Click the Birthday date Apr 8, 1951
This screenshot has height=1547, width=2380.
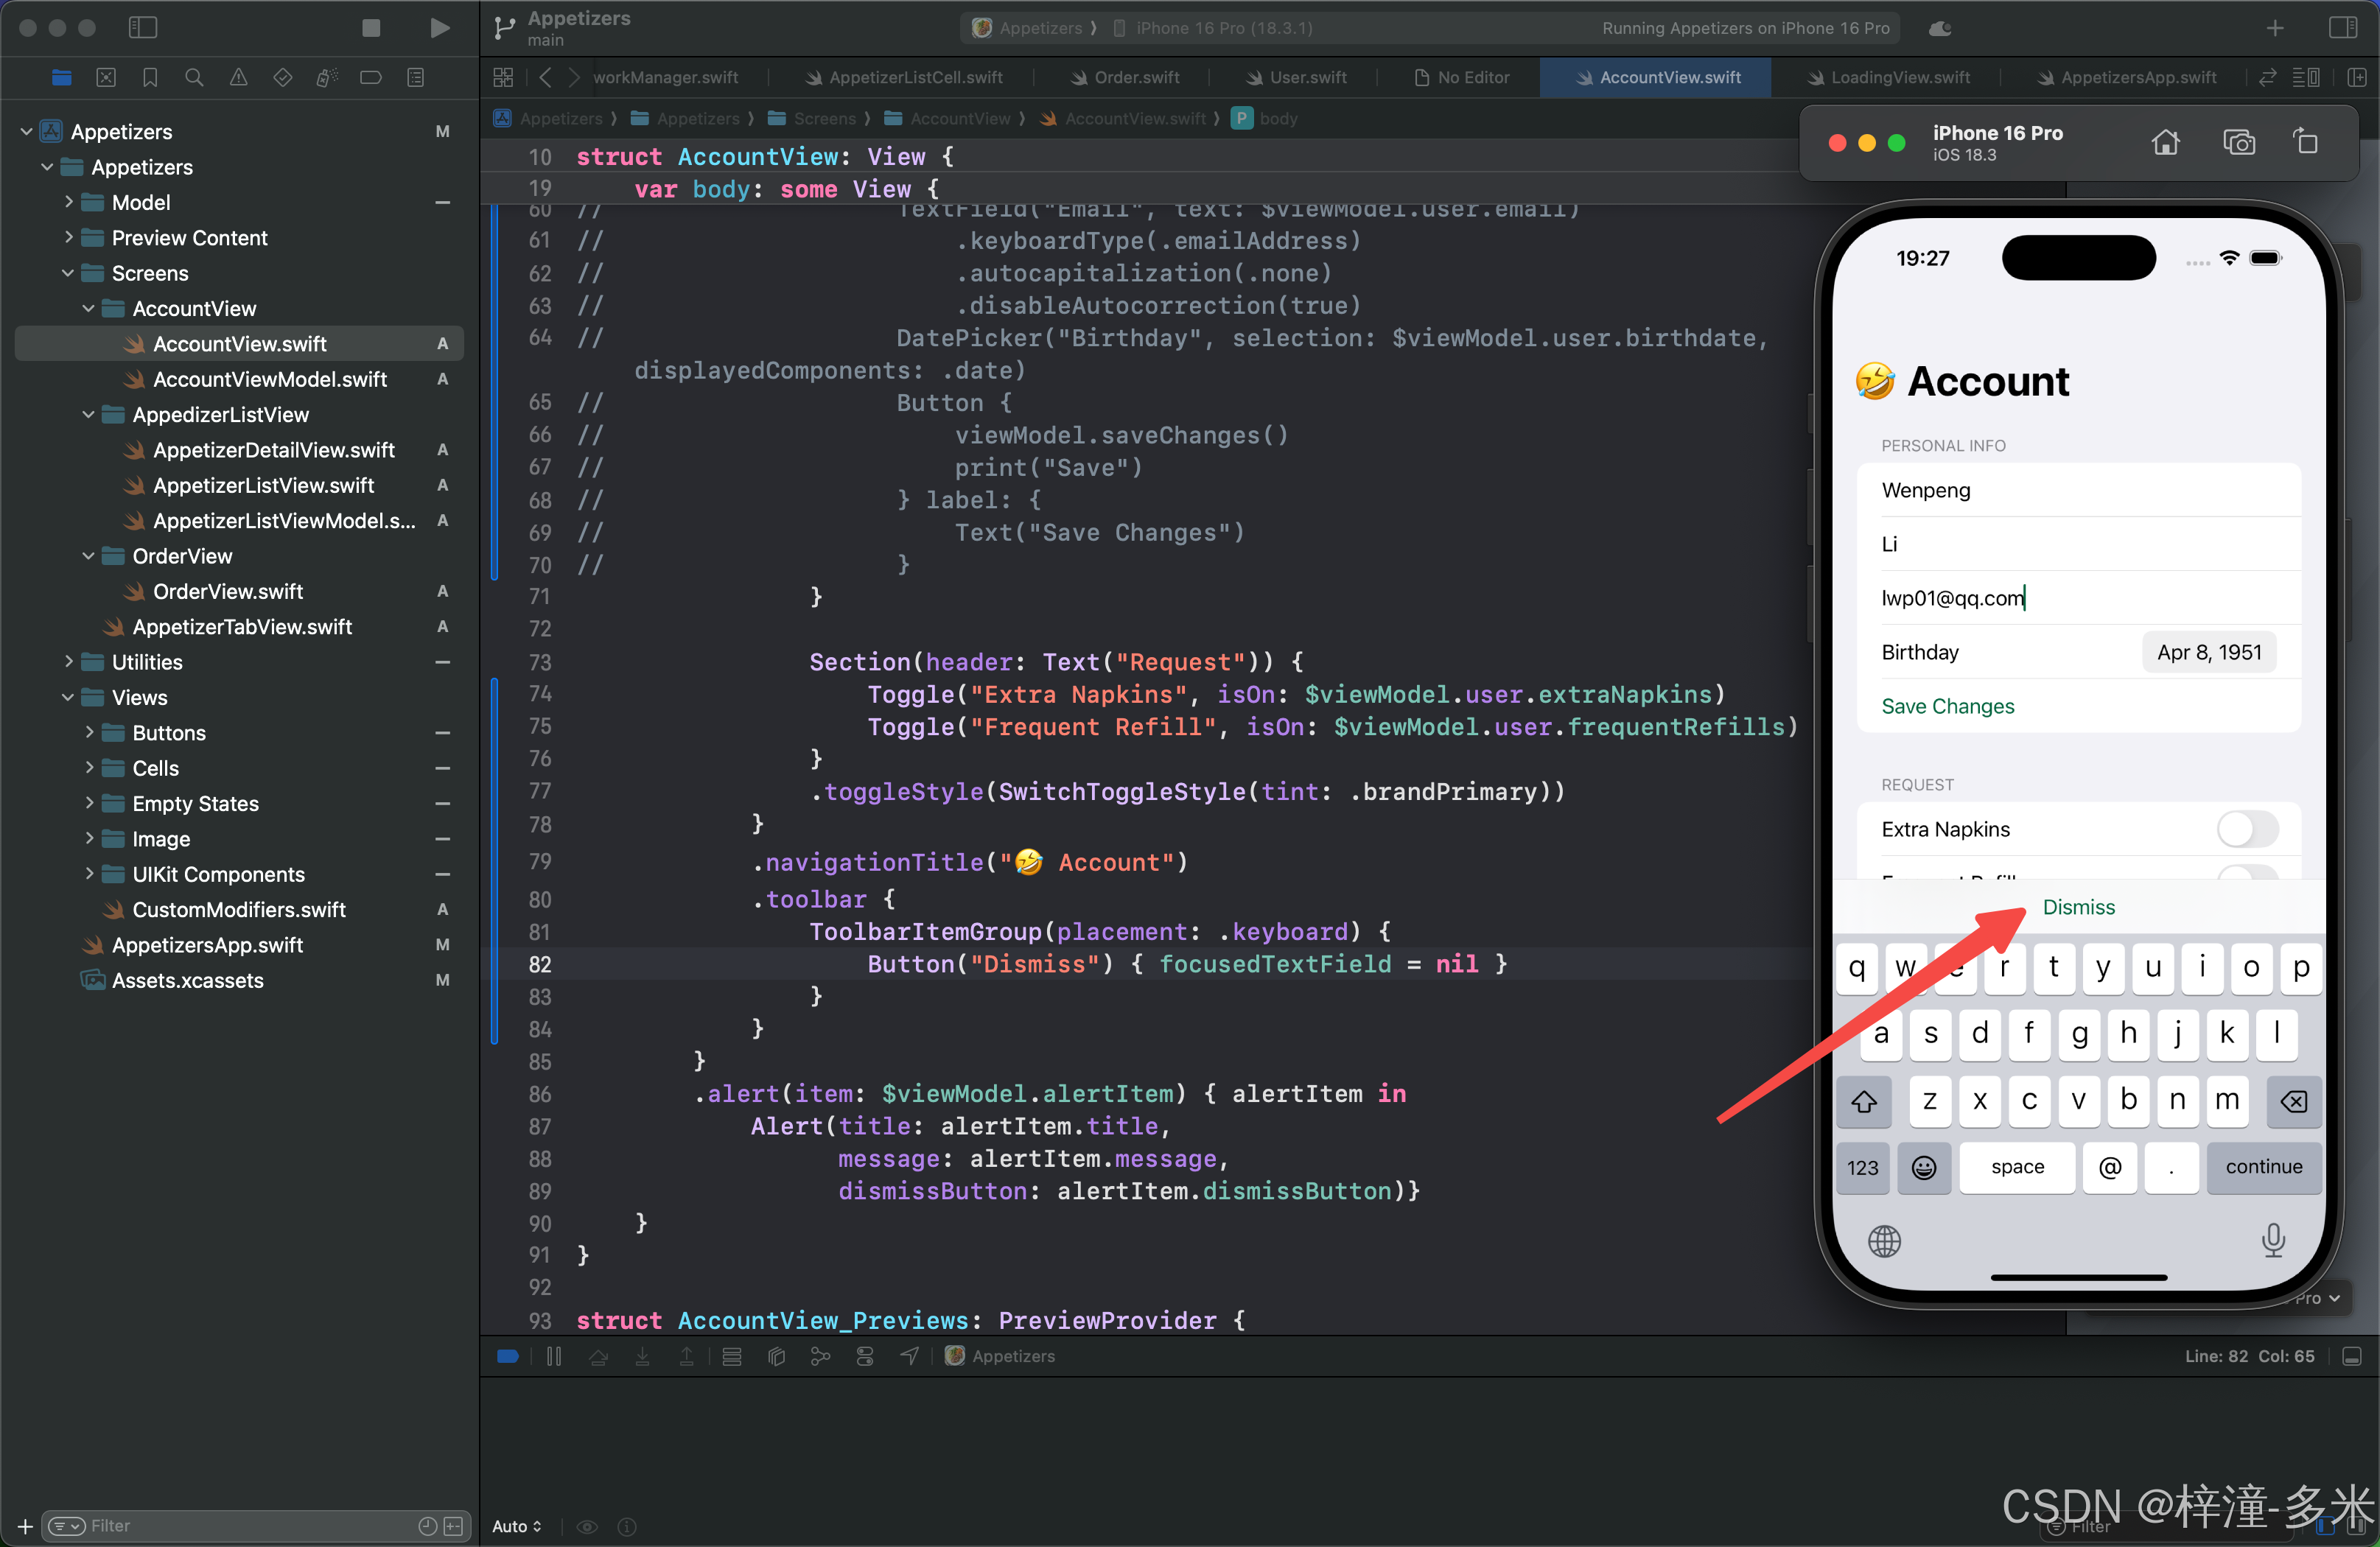2208,652
